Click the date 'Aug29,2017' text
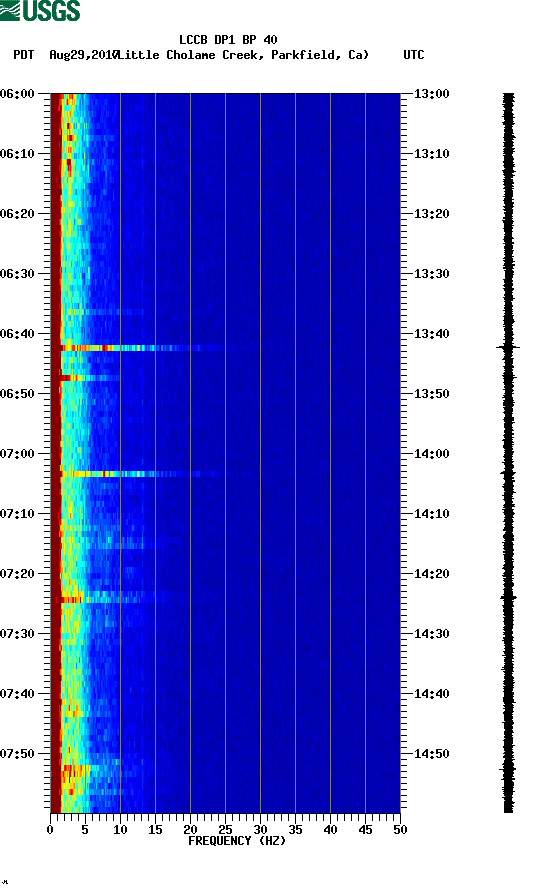The width and height of the screenshot is (552, 893). coord(83,55)
